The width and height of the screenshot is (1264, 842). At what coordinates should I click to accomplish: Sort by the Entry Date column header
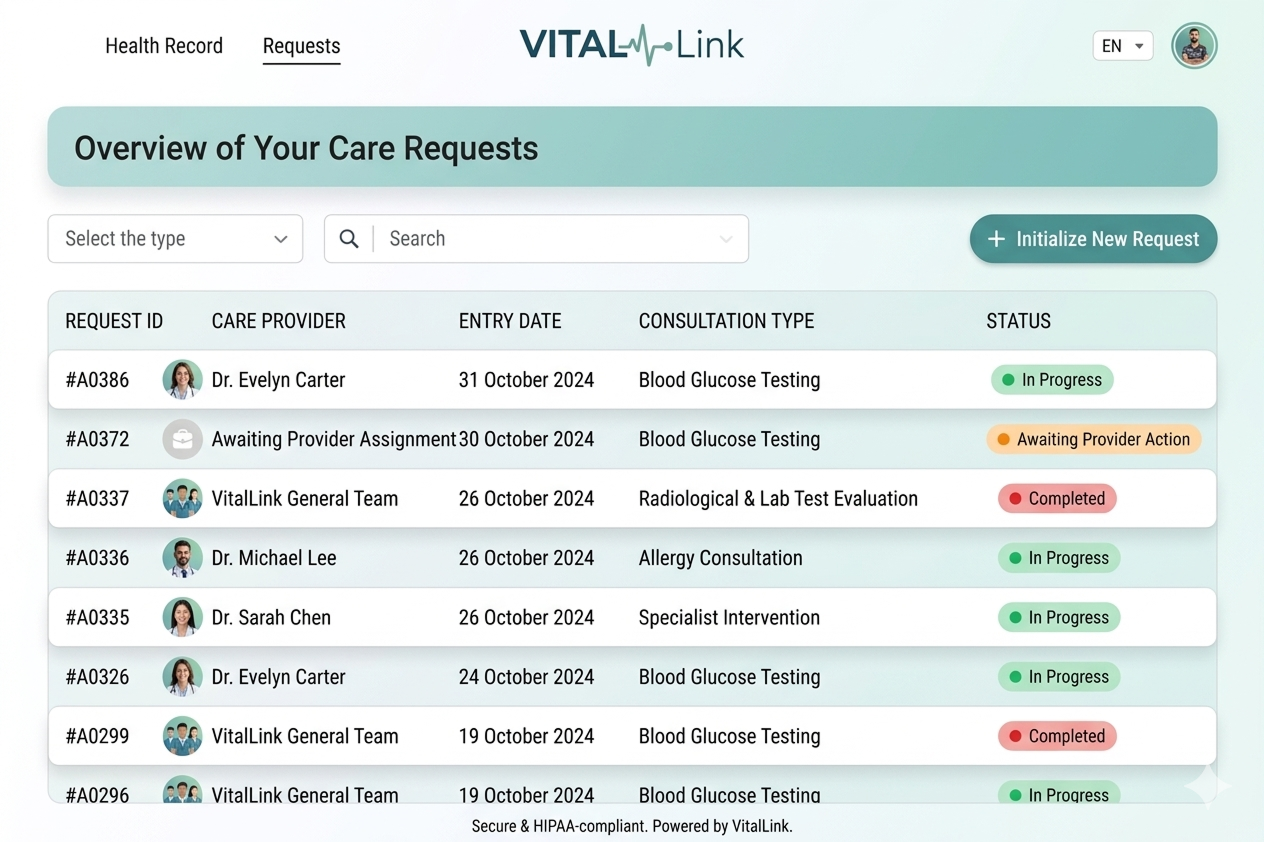coord(510,321)
